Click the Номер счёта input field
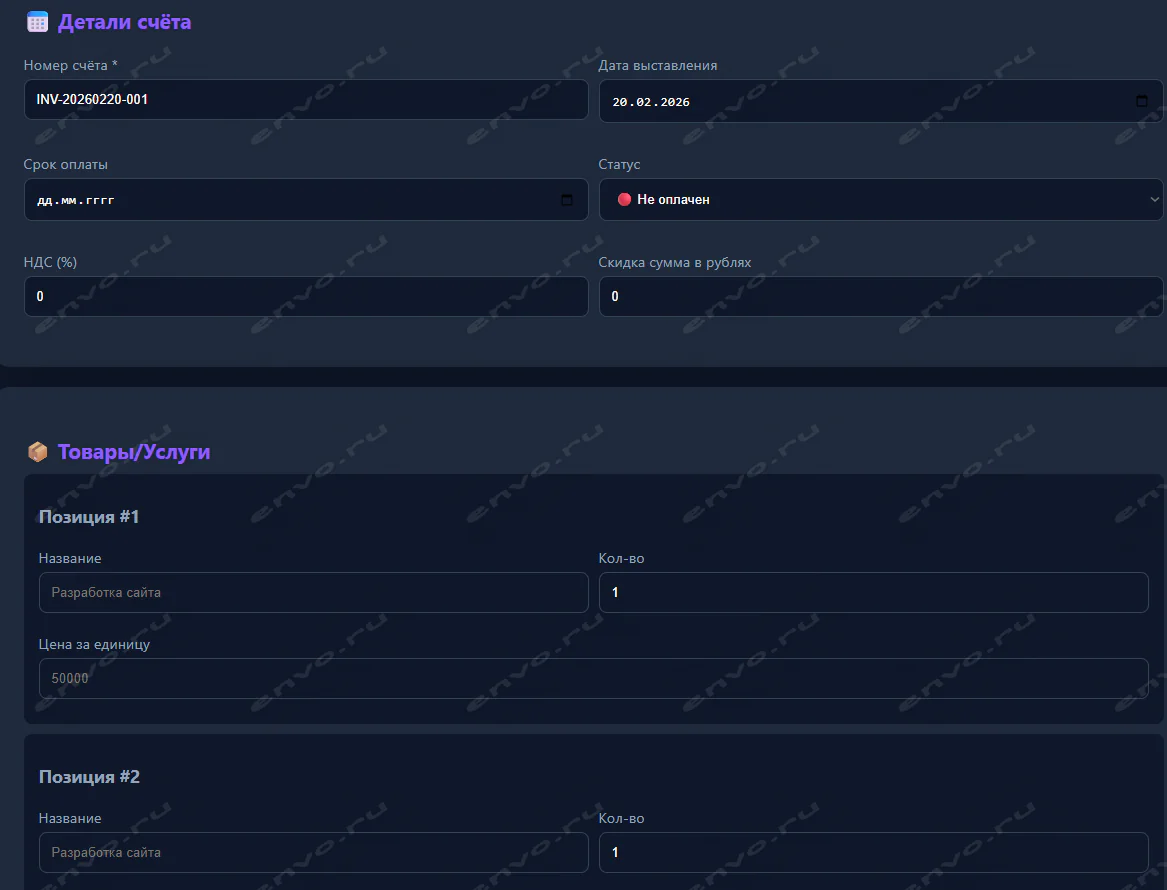The height and width of the screenshot is (890, 1167). tap(305, 100)
